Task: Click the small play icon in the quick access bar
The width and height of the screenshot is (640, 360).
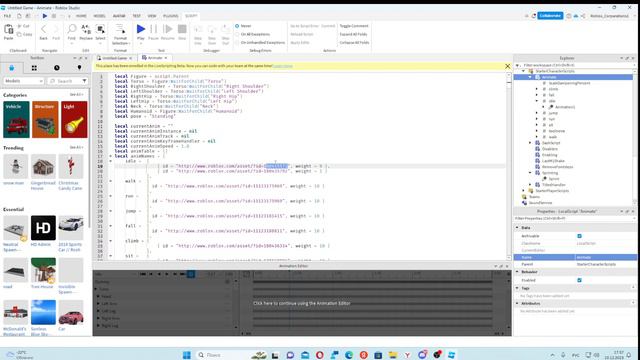Action: tap(44, 16)
